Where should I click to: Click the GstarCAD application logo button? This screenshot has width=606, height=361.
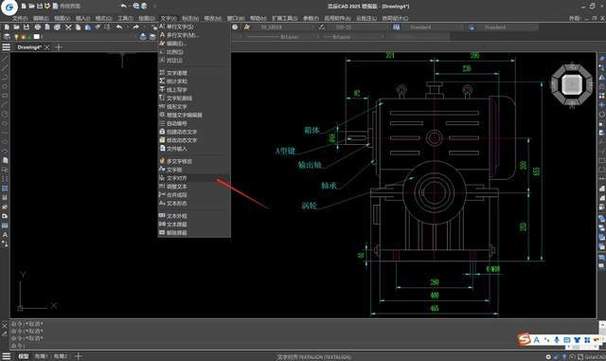[x=9, y=7]
